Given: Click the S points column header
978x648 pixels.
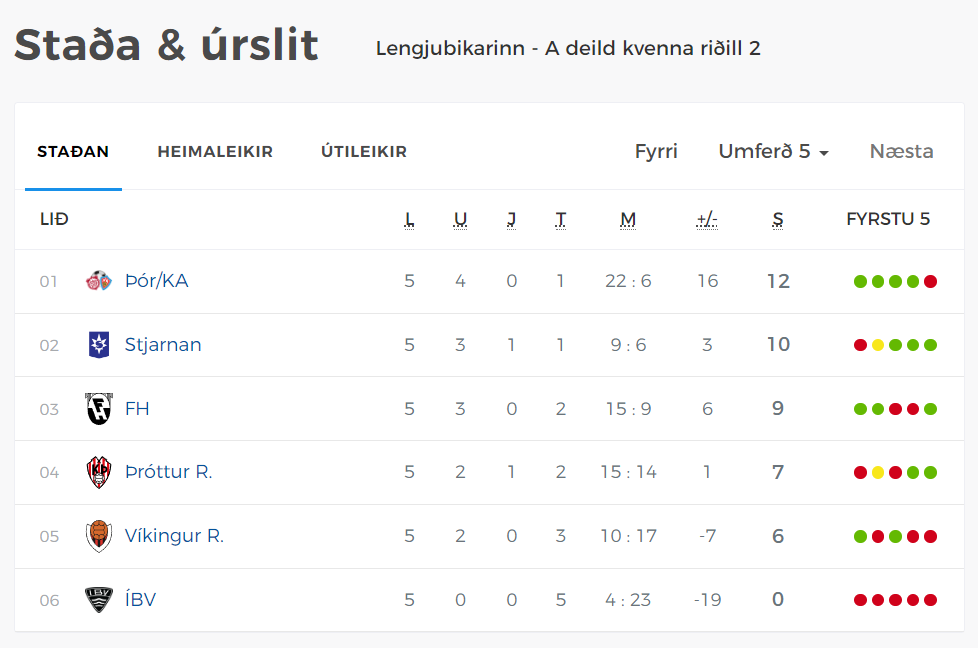Looking at the screenshot, I should point(778,220).
